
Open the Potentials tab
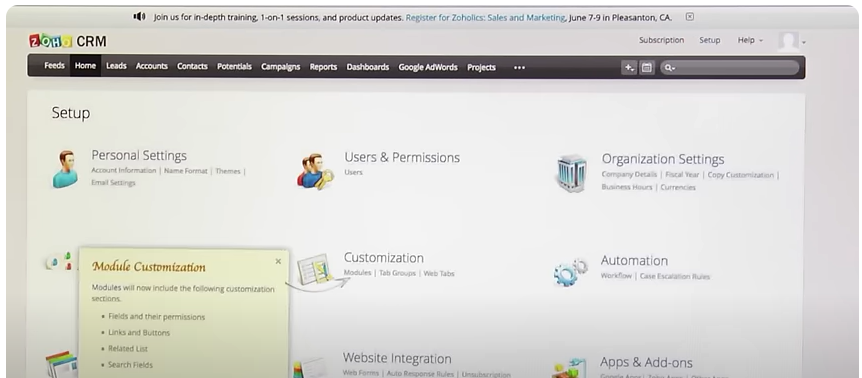pyautogui.click(x=234, y=66)
